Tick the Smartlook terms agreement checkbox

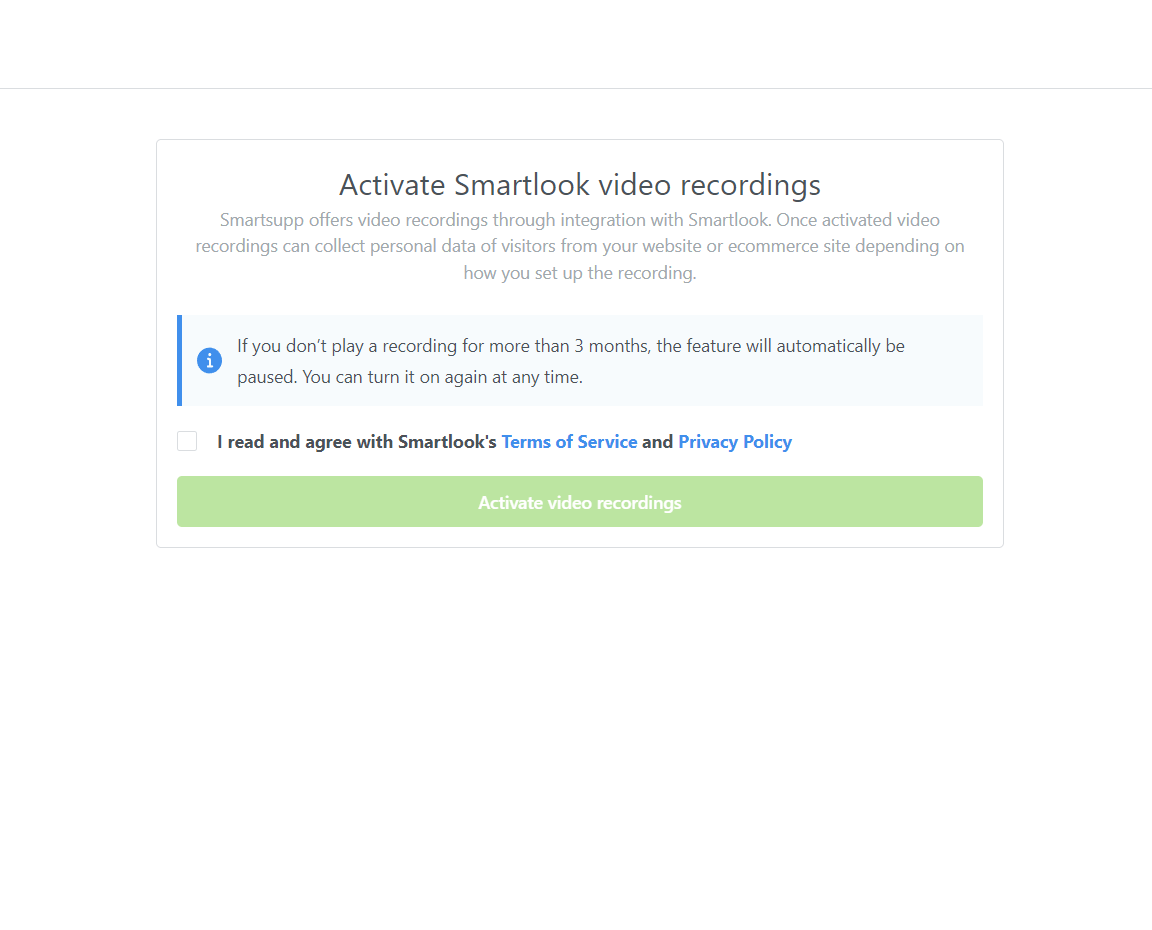(x=187, y=441)
